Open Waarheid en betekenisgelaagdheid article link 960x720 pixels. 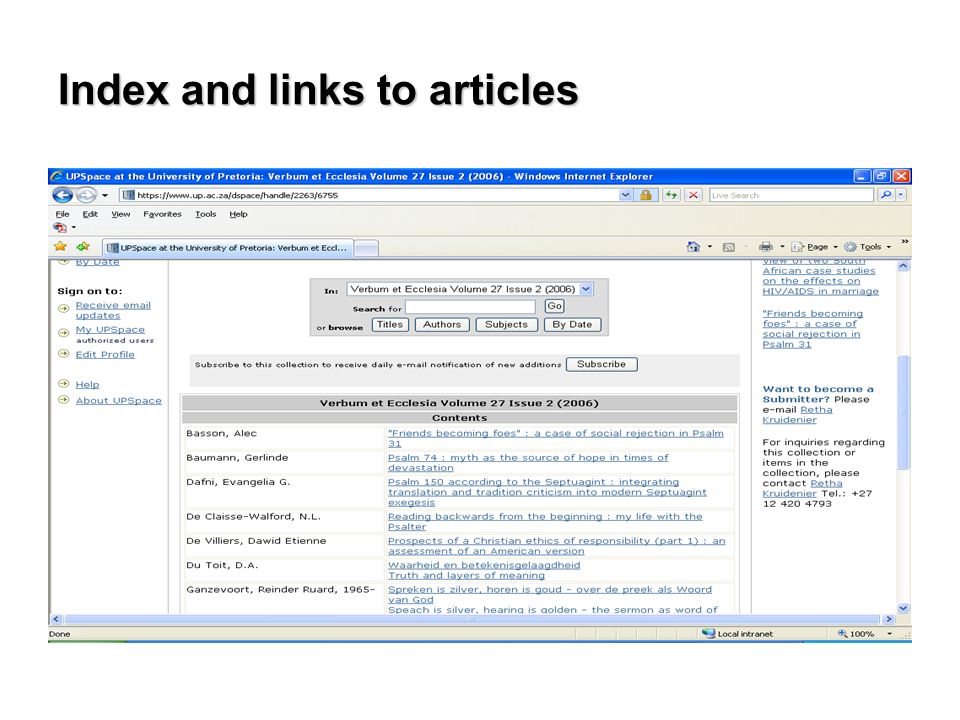click(x=484, y=565)
